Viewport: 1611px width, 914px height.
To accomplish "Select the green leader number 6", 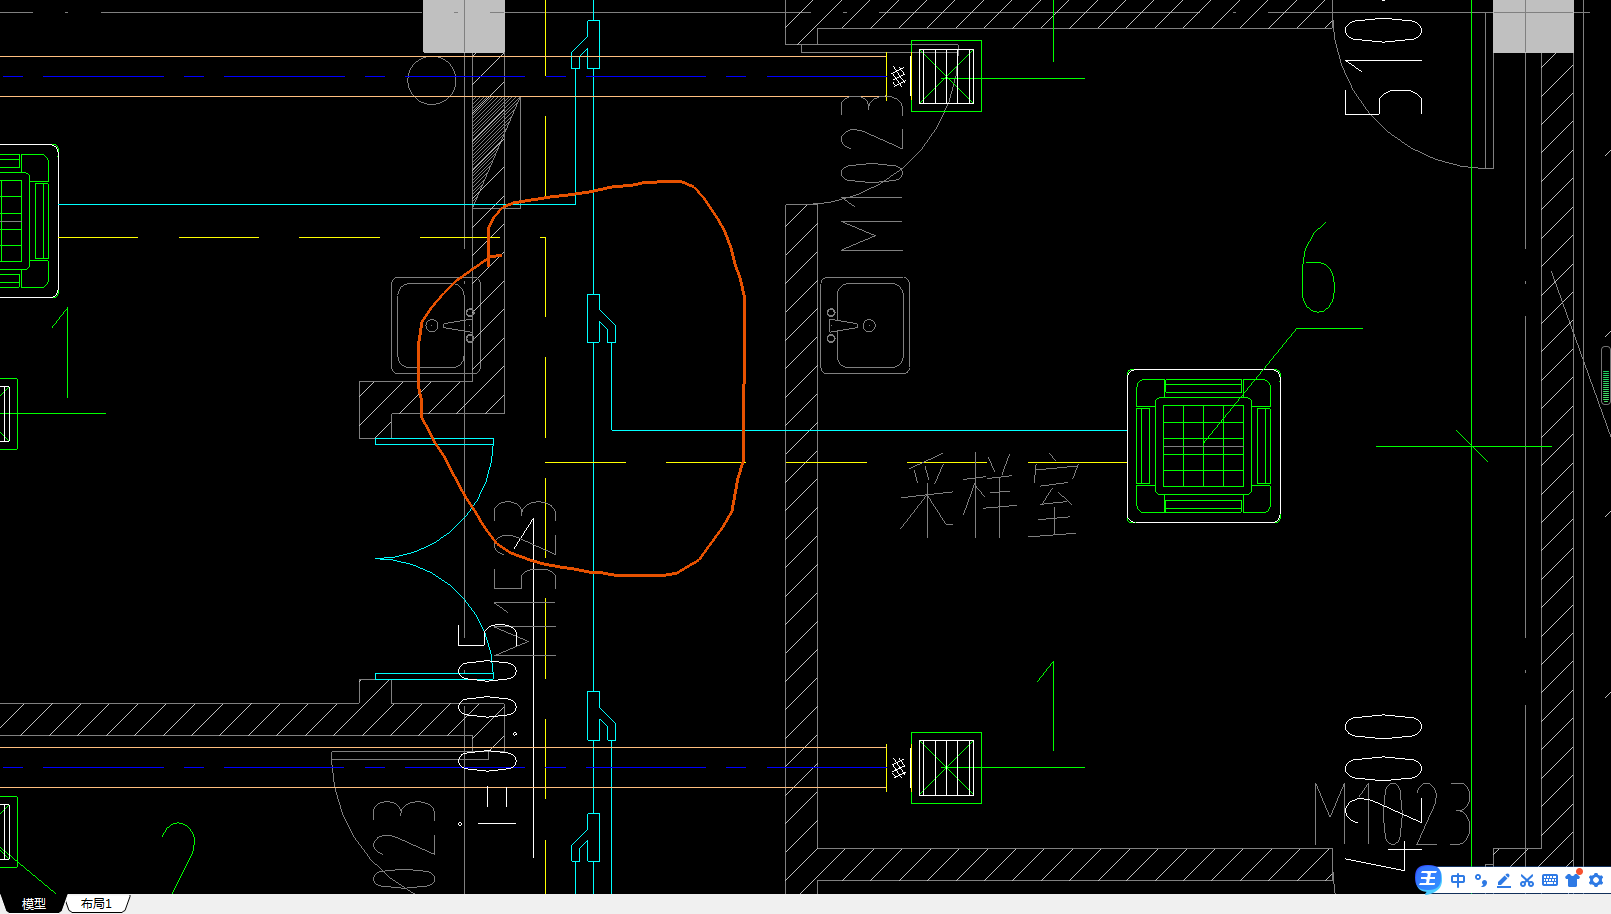I will pos(1317,268).
